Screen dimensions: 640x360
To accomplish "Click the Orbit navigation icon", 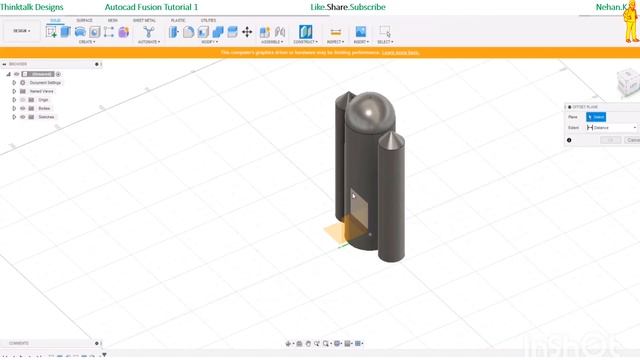I will click(289, 344).
